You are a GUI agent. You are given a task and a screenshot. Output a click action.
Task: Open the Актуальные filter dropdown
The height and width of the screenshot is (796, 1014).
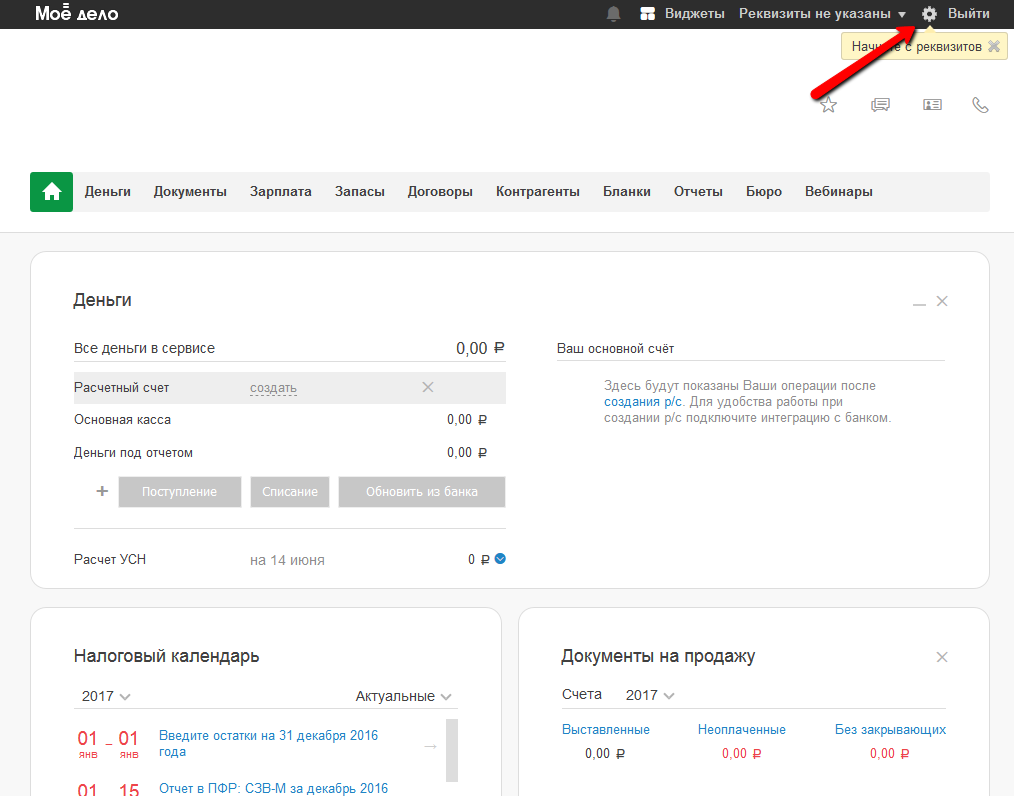point(403,696)
